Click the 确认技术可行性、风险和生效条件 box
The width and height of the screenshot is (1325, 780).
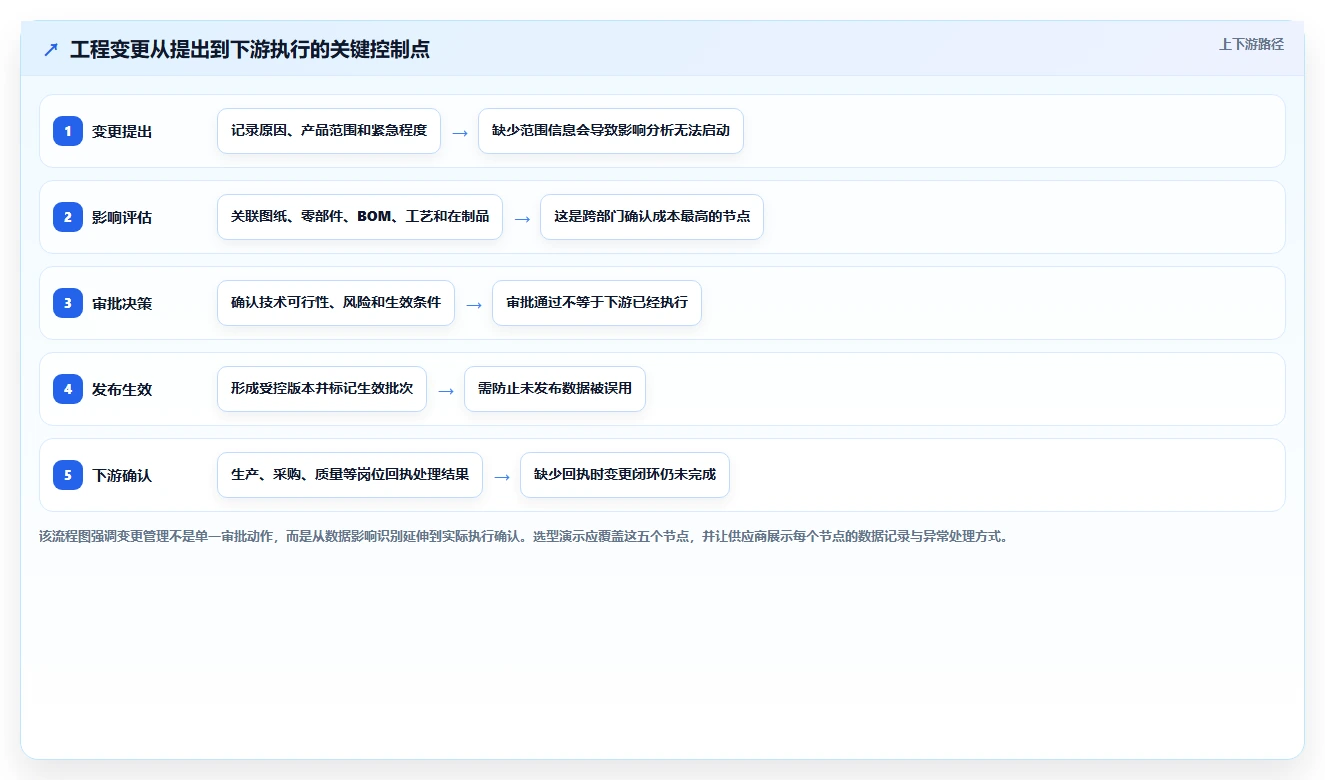coord(336,303)
